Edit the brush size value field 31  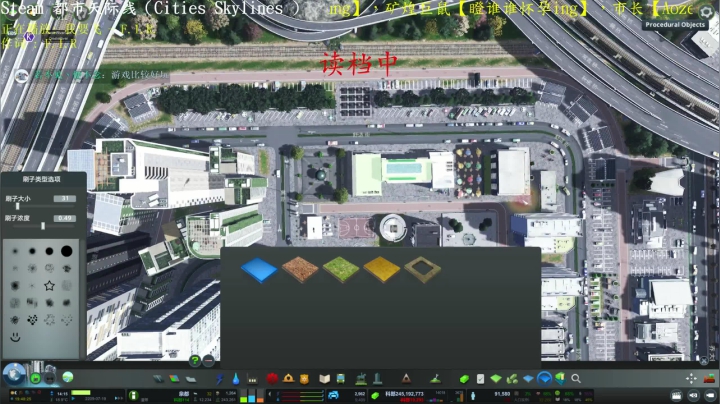(x=65, y=199)
